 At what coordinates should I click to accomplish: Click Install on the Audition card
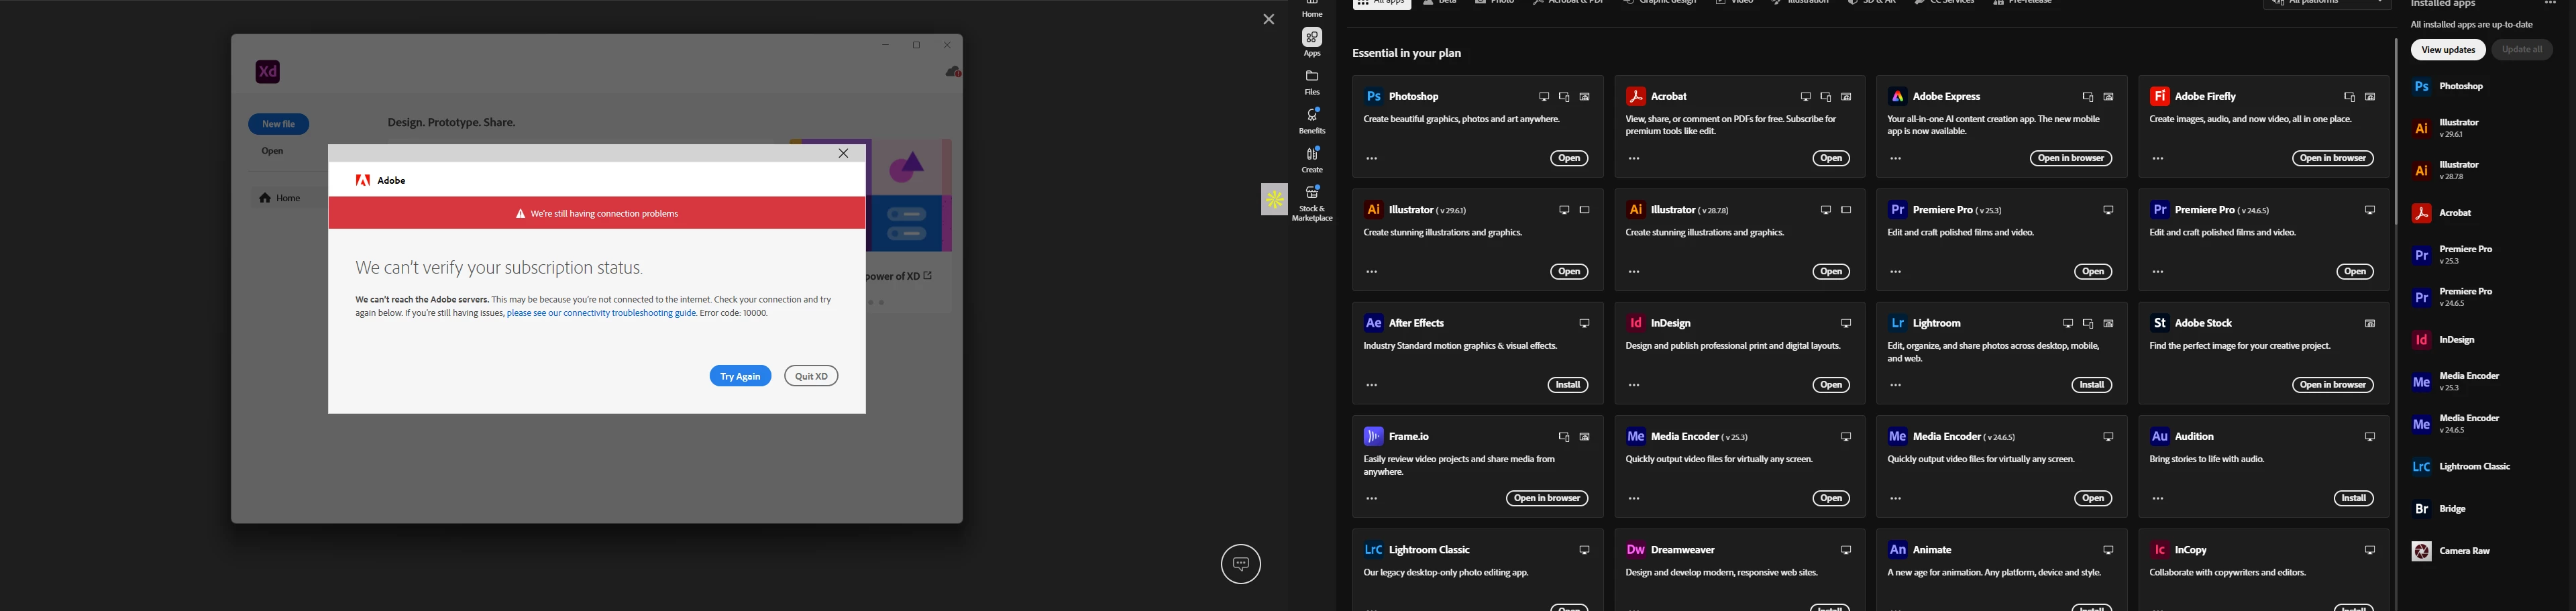(2354, 498)
